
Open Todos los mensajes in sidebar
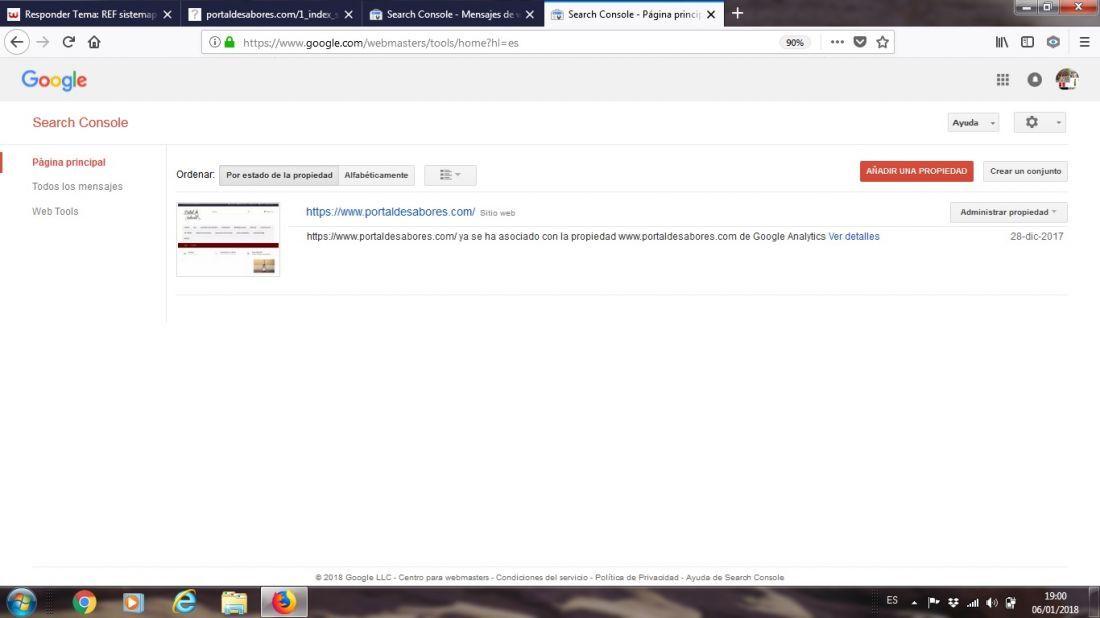(77, 187)
